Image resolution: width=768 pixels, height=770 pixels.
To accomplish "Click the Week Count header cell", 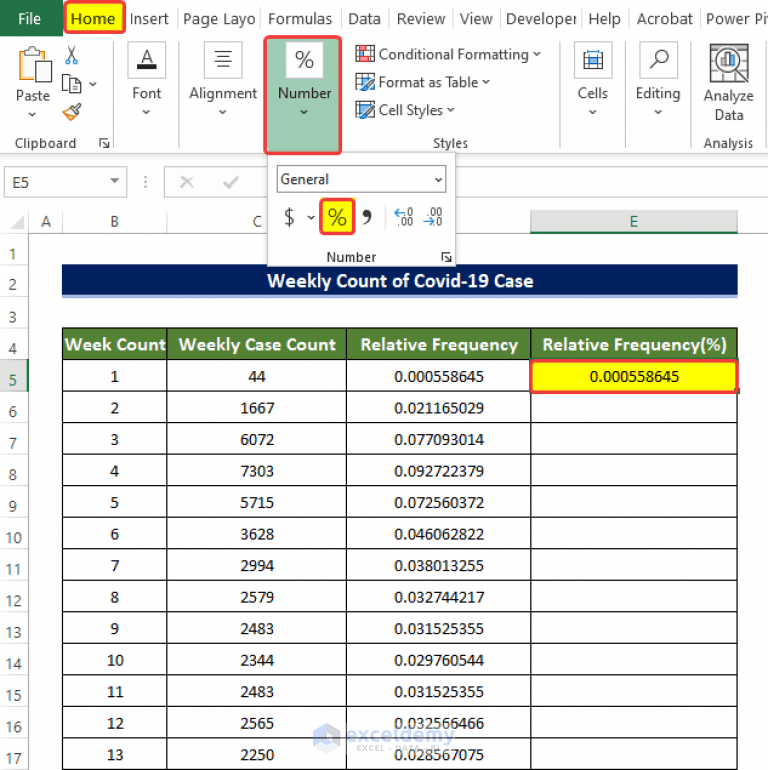I will 114,344.
